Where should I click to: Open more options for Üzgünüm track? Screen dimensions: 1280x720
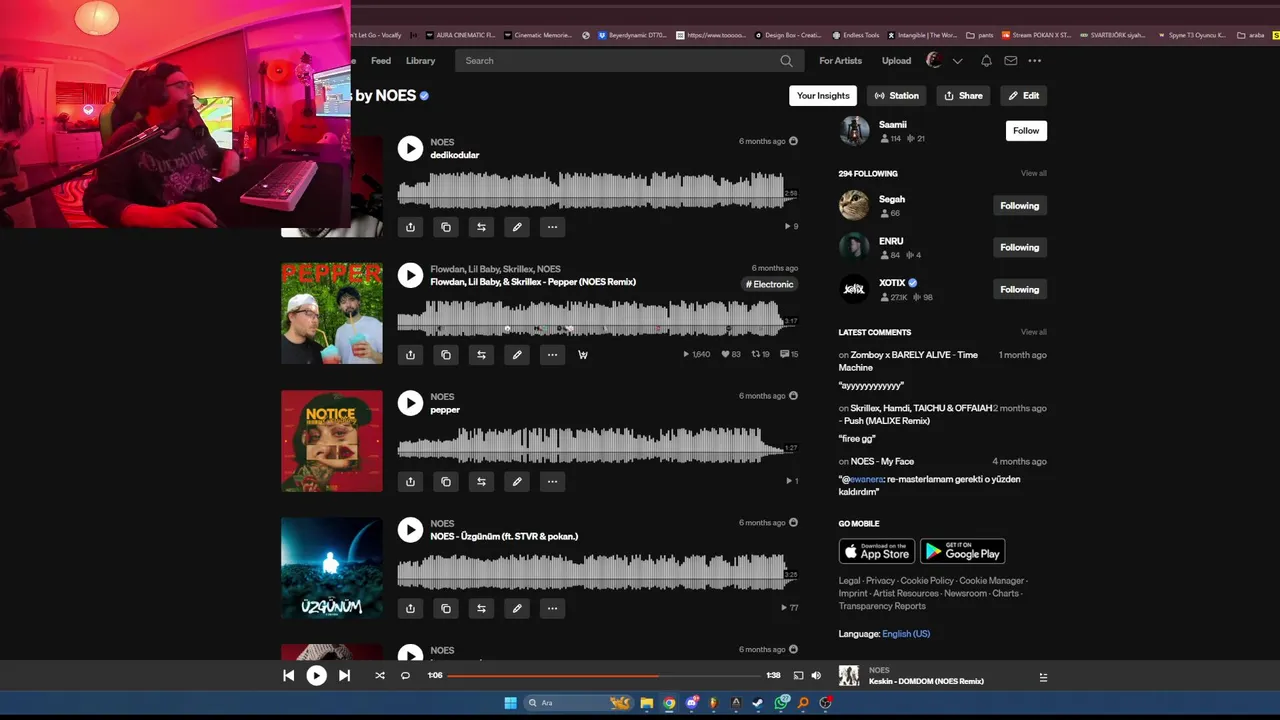click(552, 608)
